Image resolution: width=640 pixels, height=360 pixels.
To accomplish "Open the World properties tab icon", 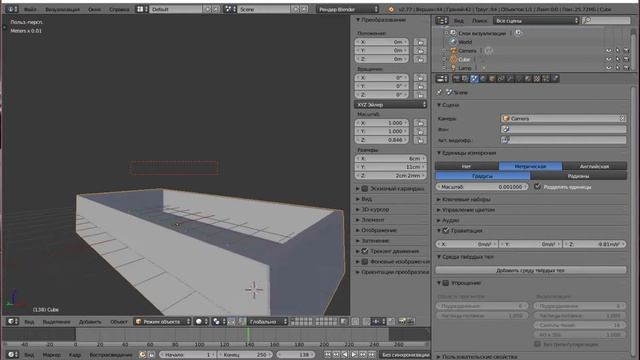I will point(483,78).
